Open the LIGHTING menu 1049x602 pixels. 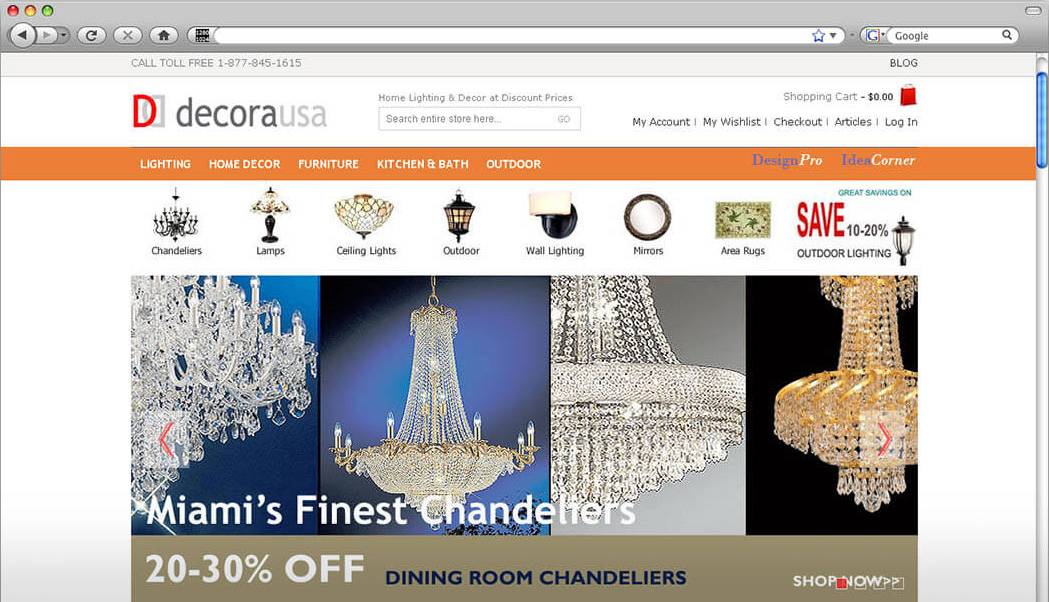tap(165, 164)
